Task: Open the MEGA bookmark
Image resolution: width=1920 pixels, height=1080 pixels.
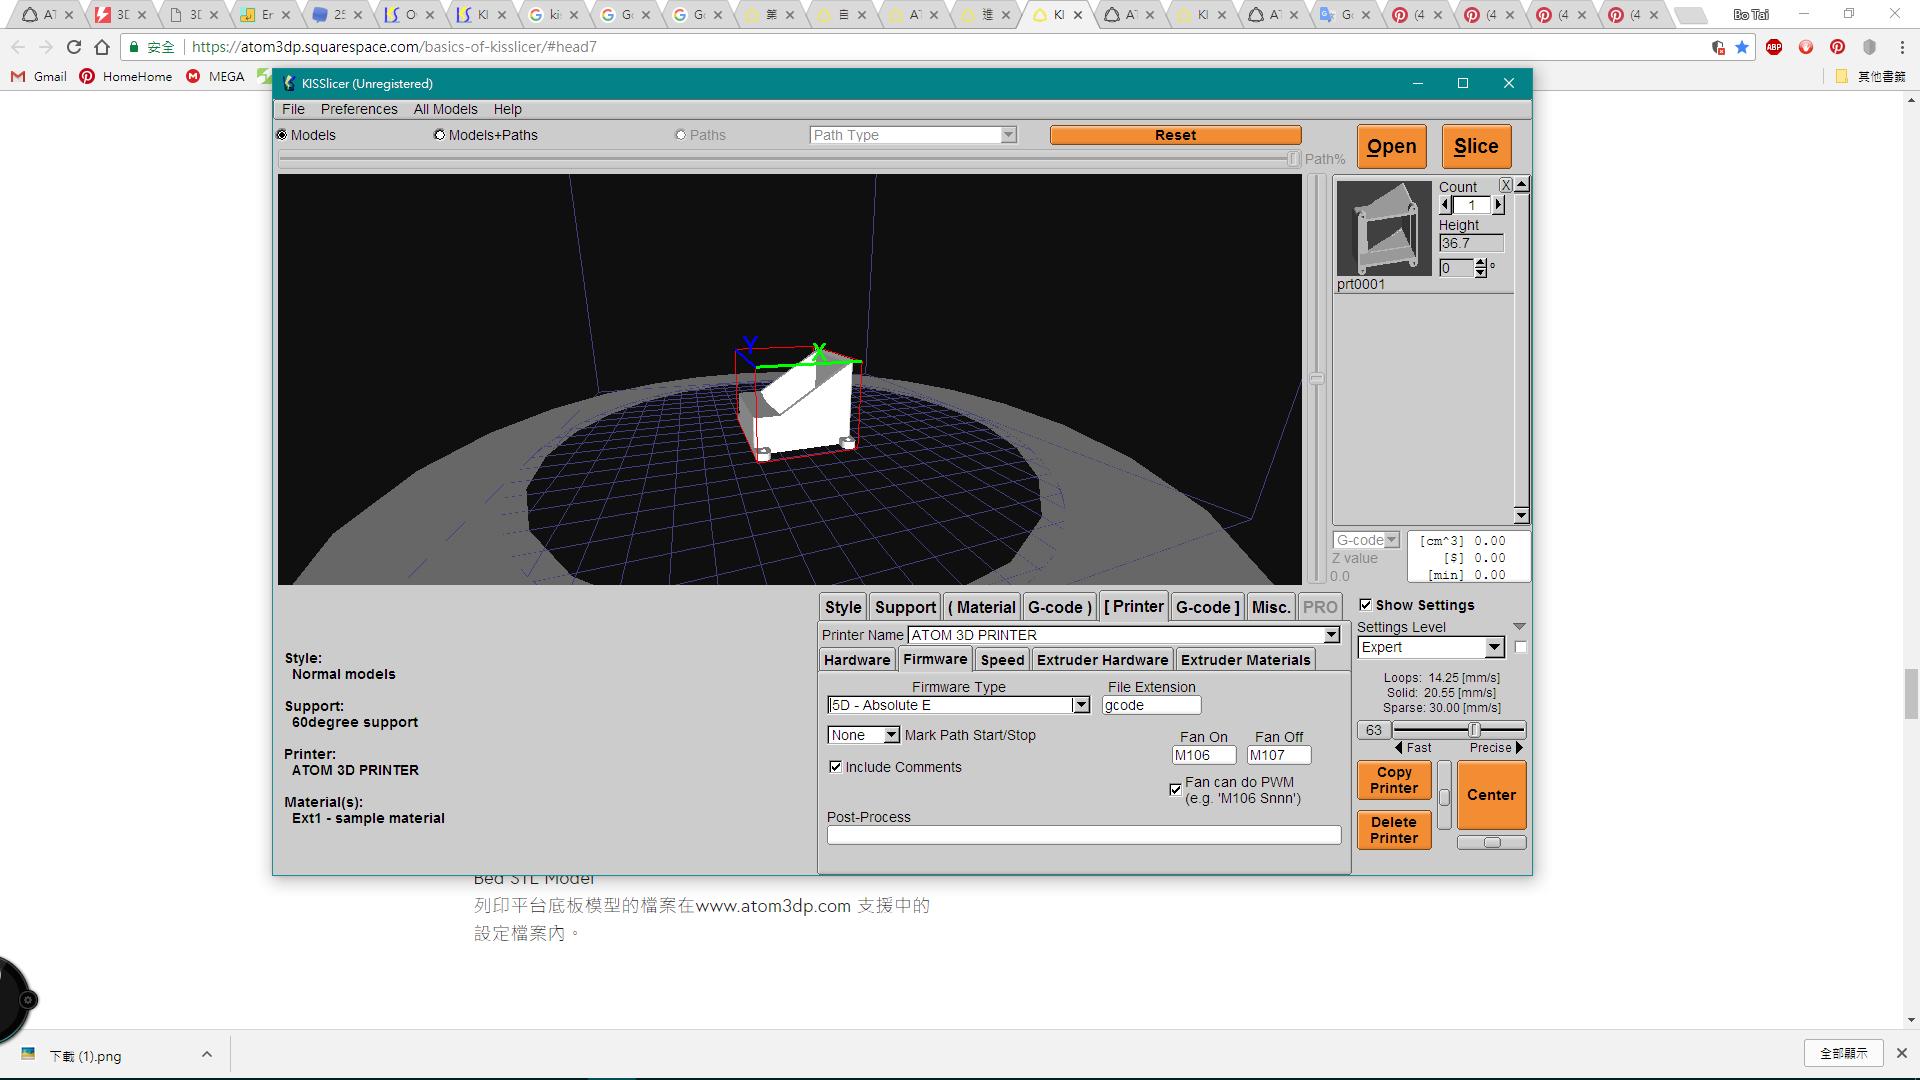Action: point(215,76)
